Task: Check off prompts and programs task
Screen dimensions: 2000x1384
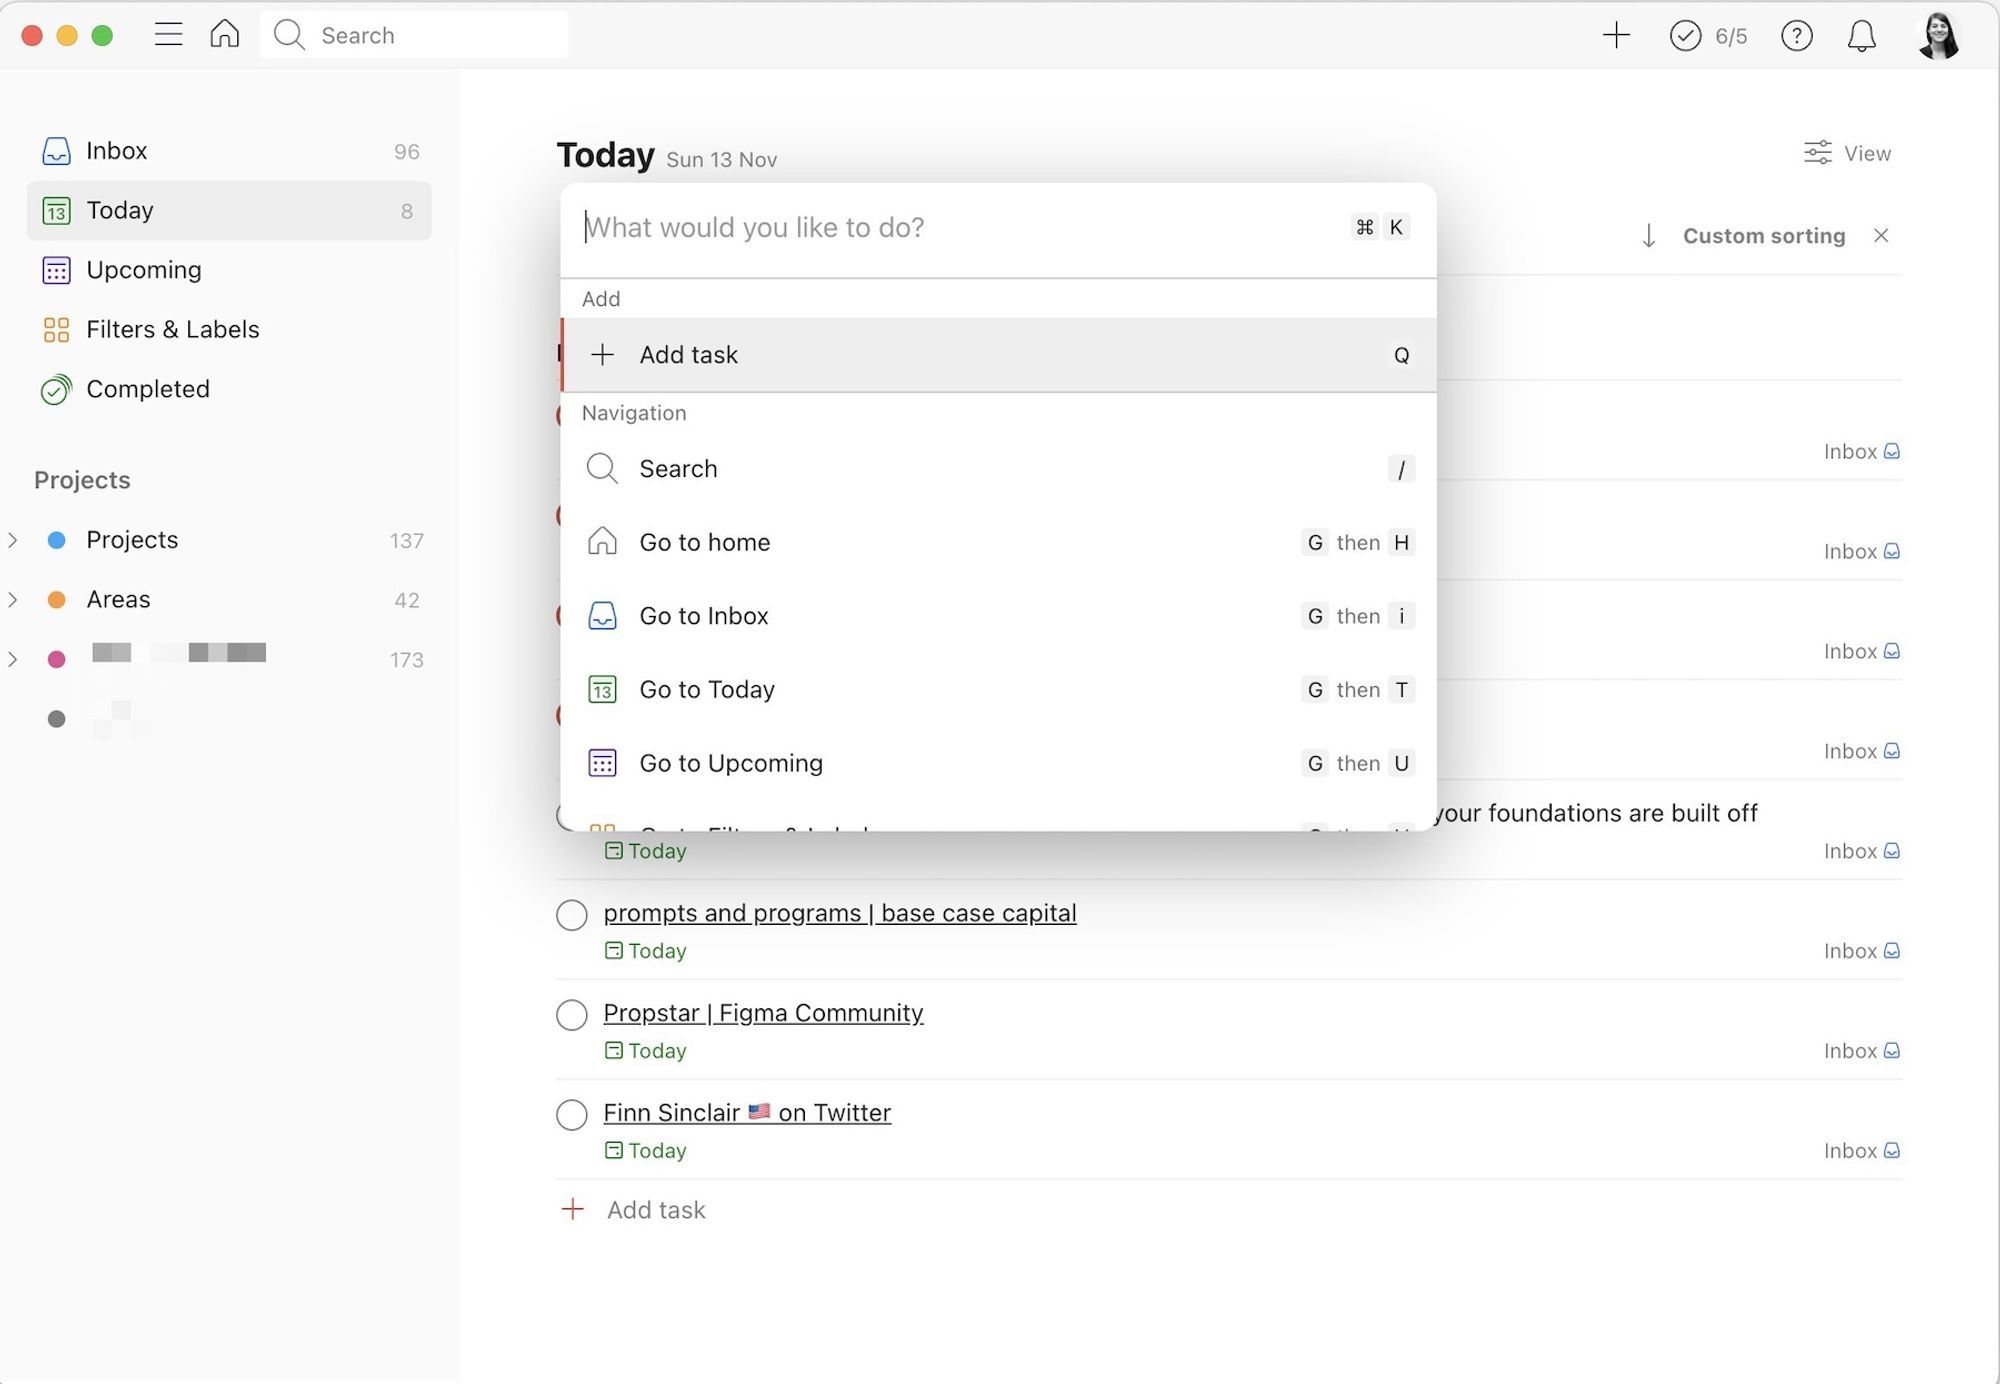Action: (x=572, y=915)
